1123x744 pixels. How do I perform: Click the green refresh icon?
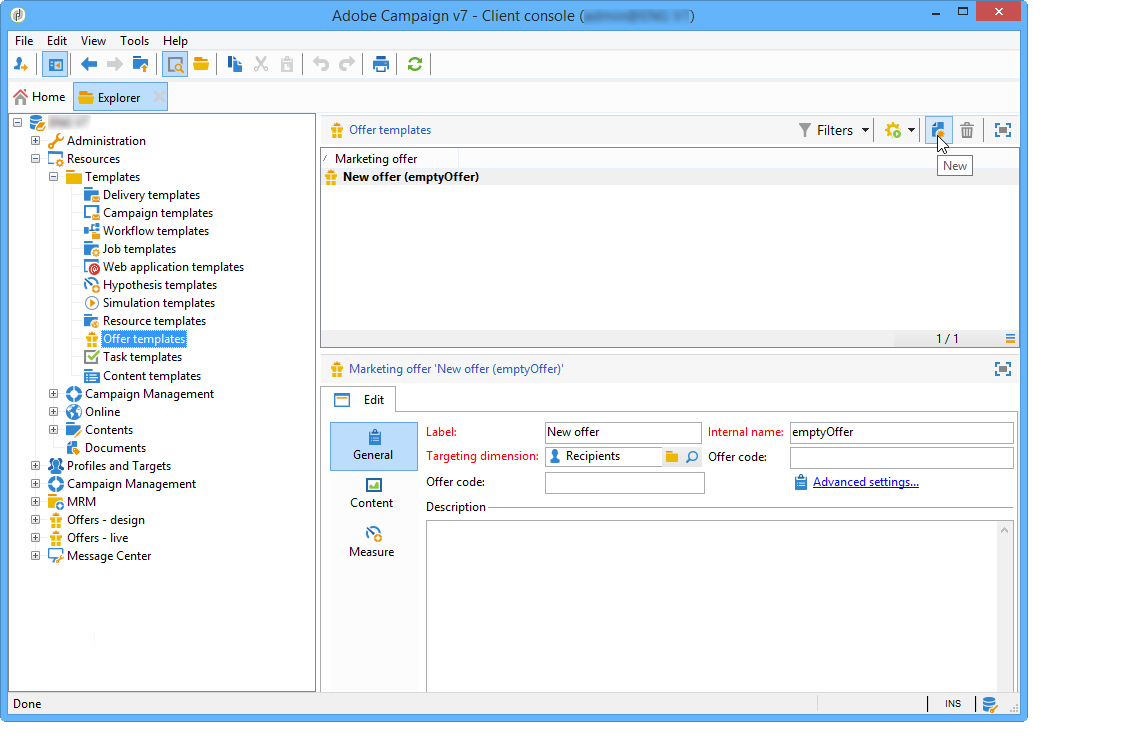[x=415, y=64]
